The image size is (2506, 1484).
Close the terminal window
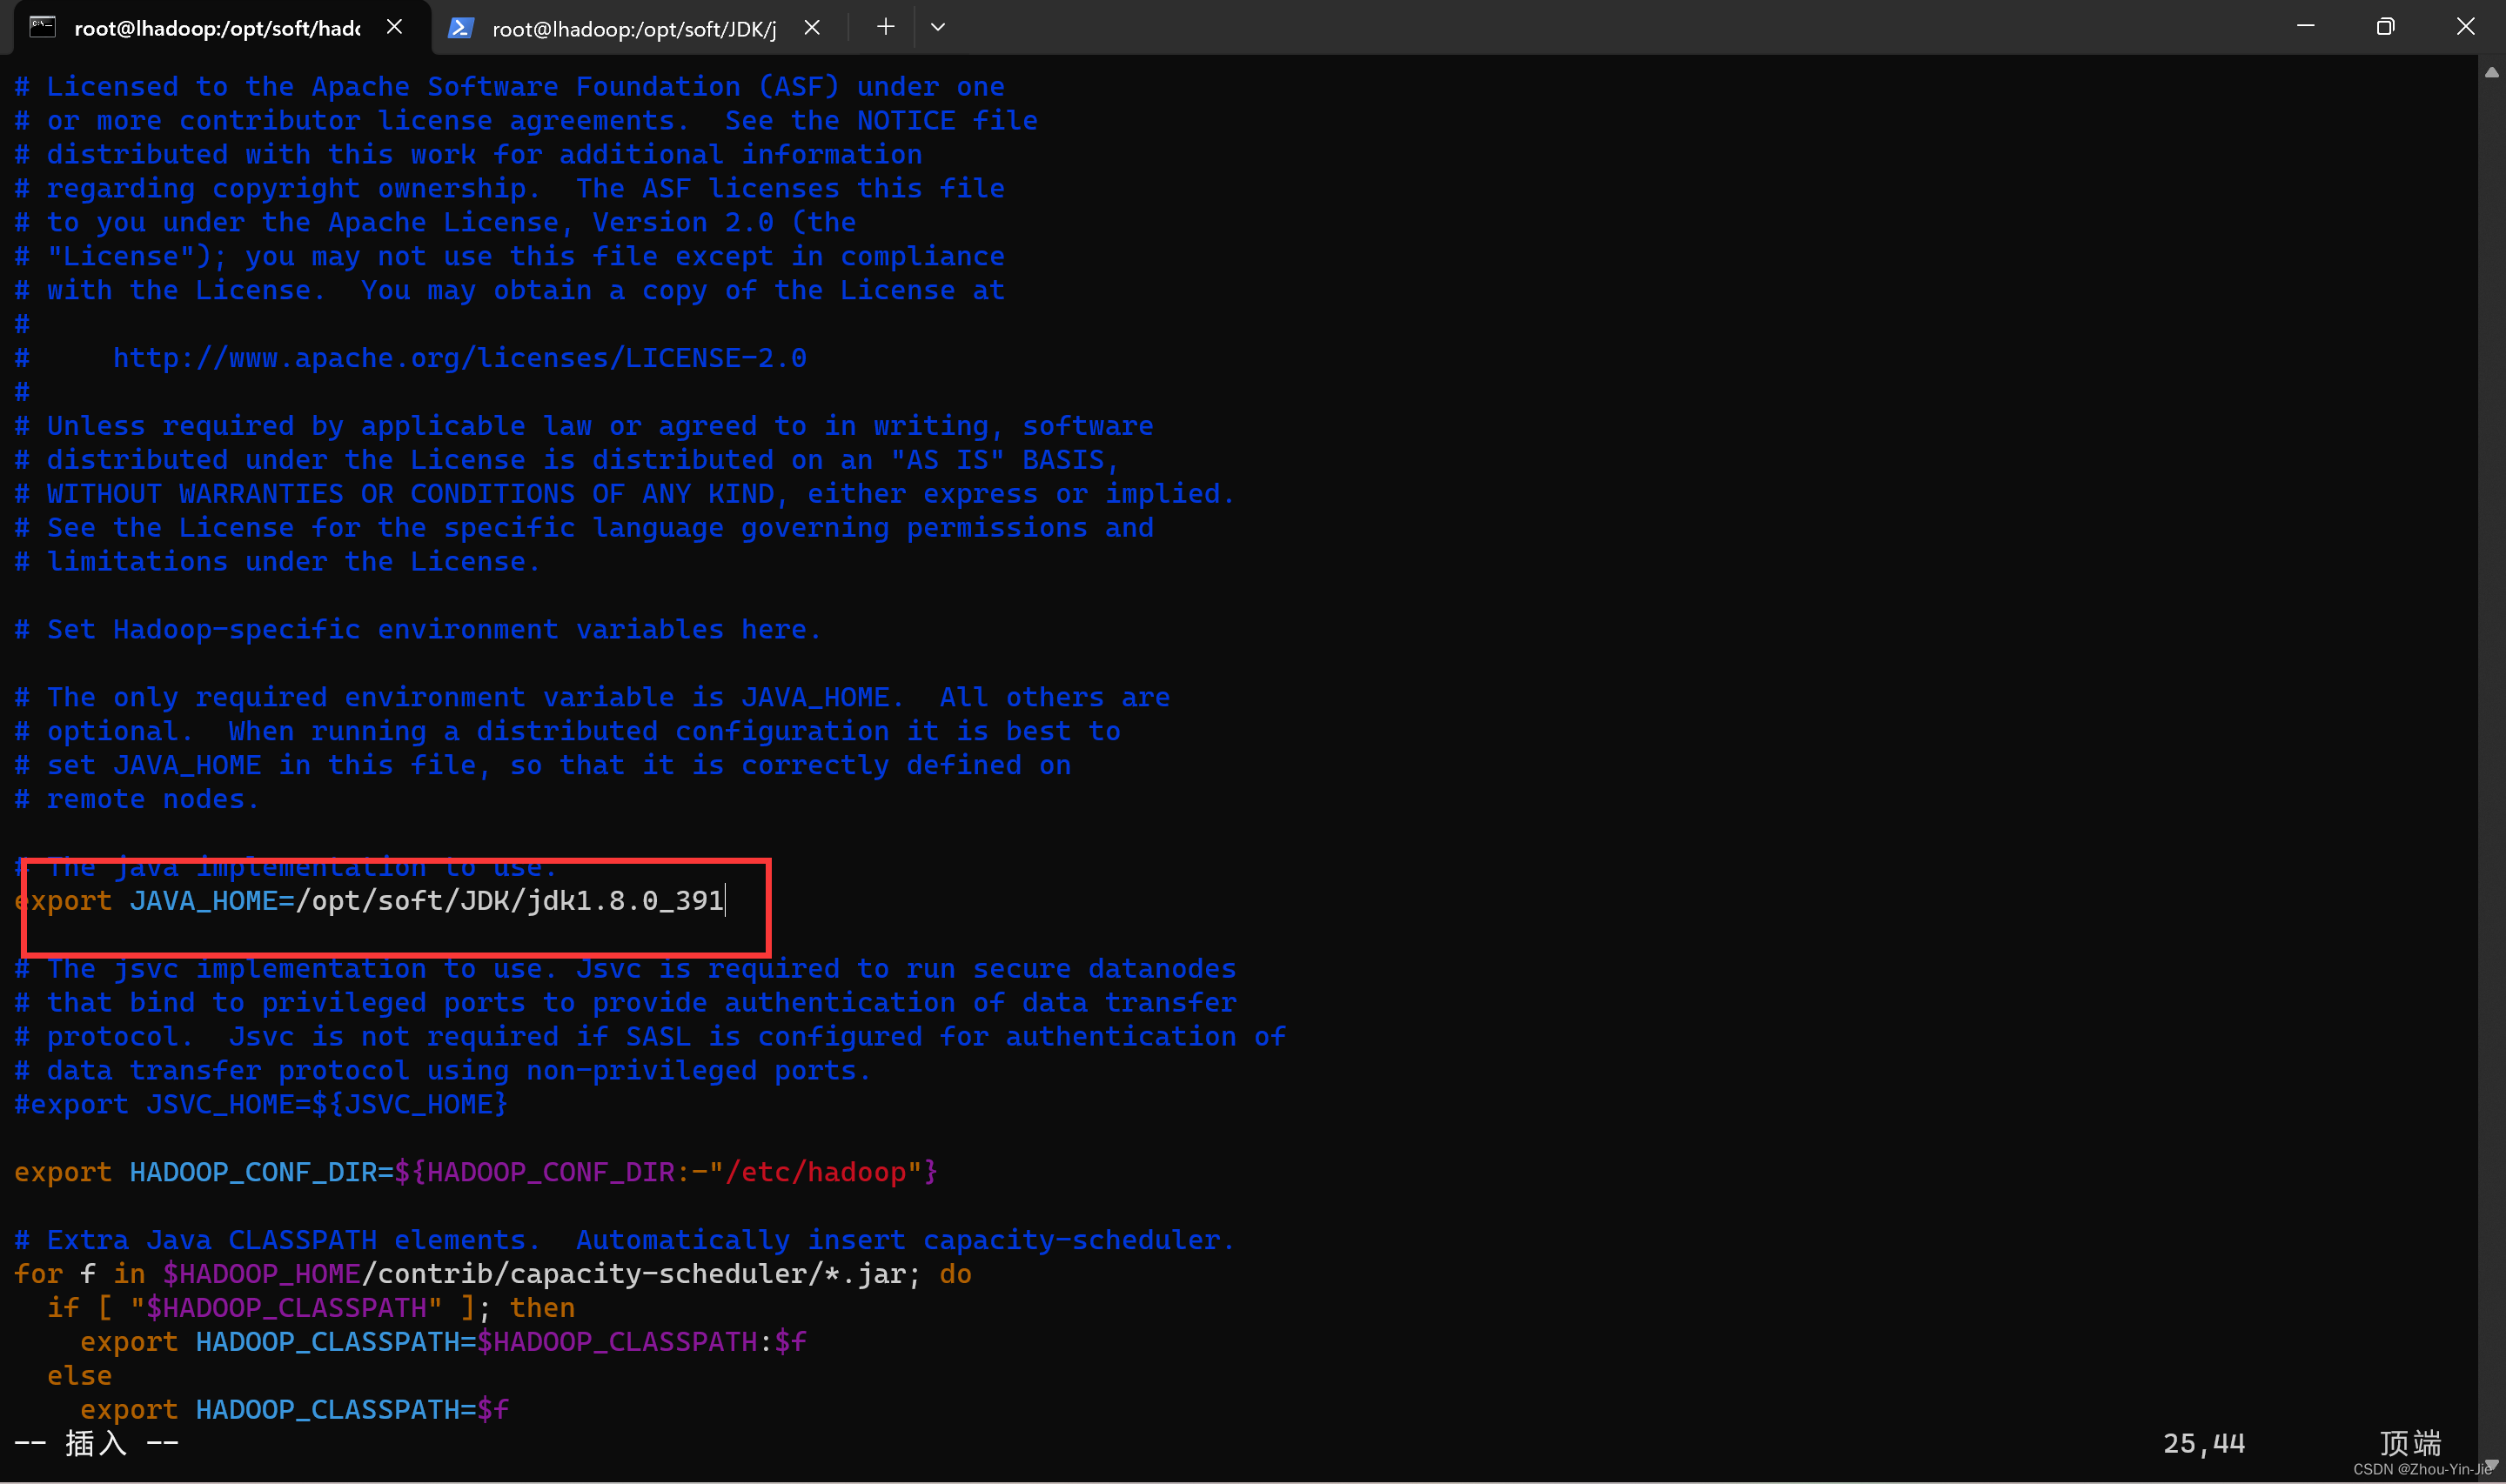(2465, 26)
